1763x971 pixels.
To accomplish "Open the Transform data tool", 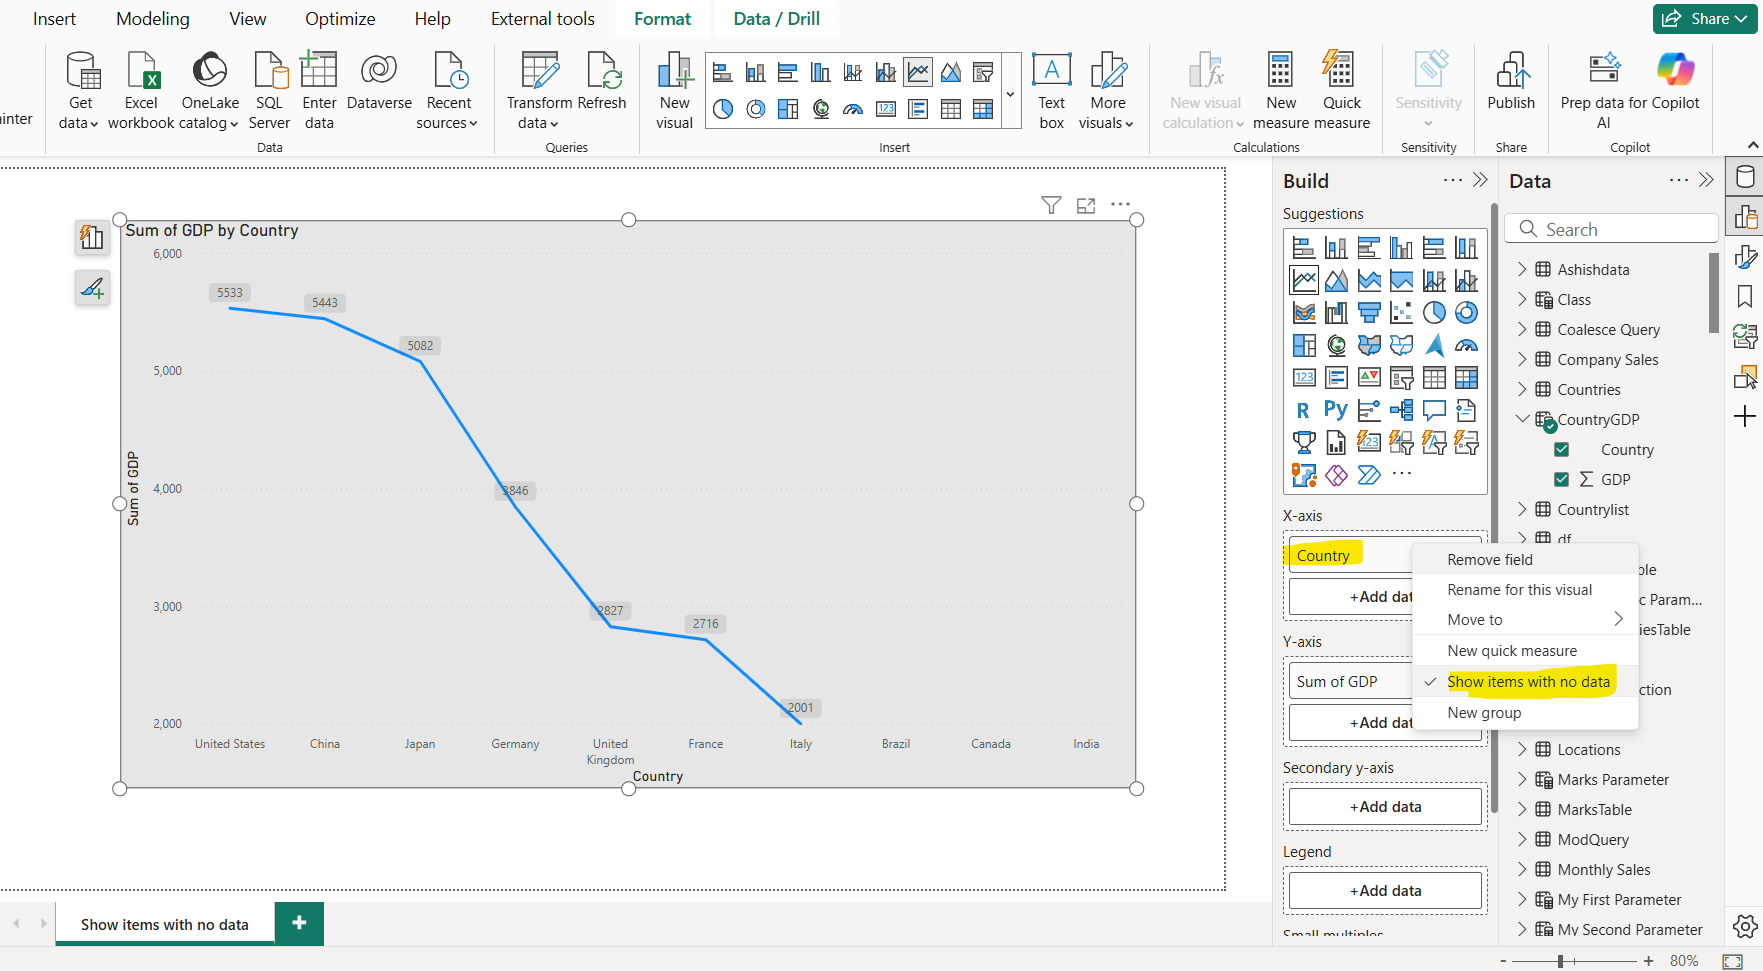I will (538, 90).
